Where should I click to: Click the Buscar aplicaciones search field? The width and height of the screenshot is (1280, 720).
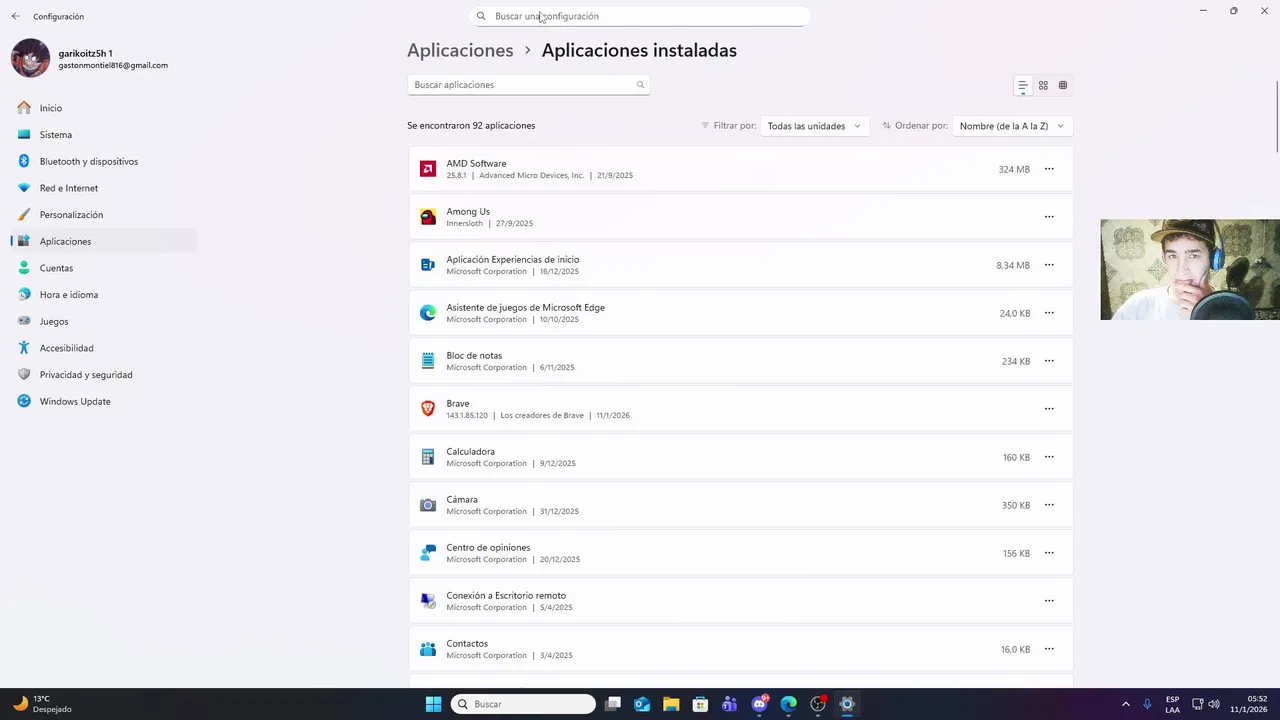pyautogui.click(x=528, y=85)
